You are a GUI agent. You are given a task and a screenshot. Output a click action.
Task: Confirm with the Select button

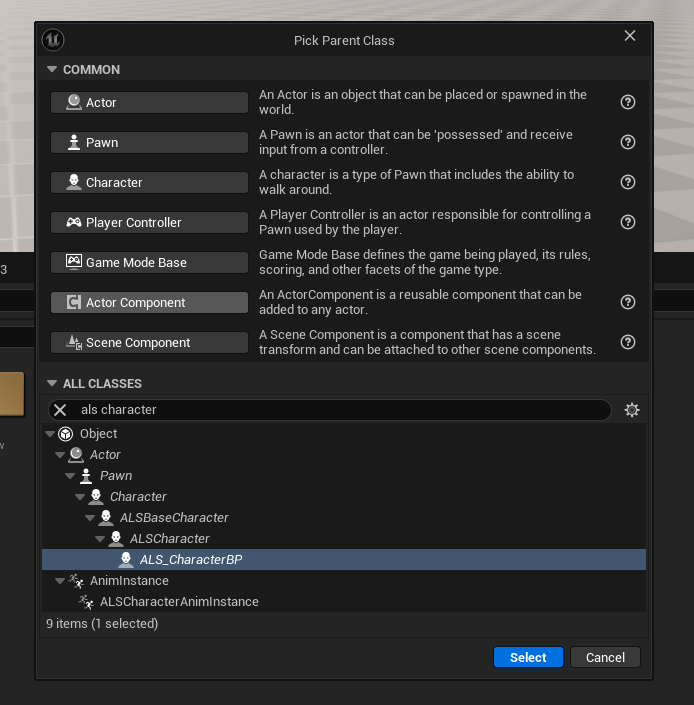pos(528,657)
